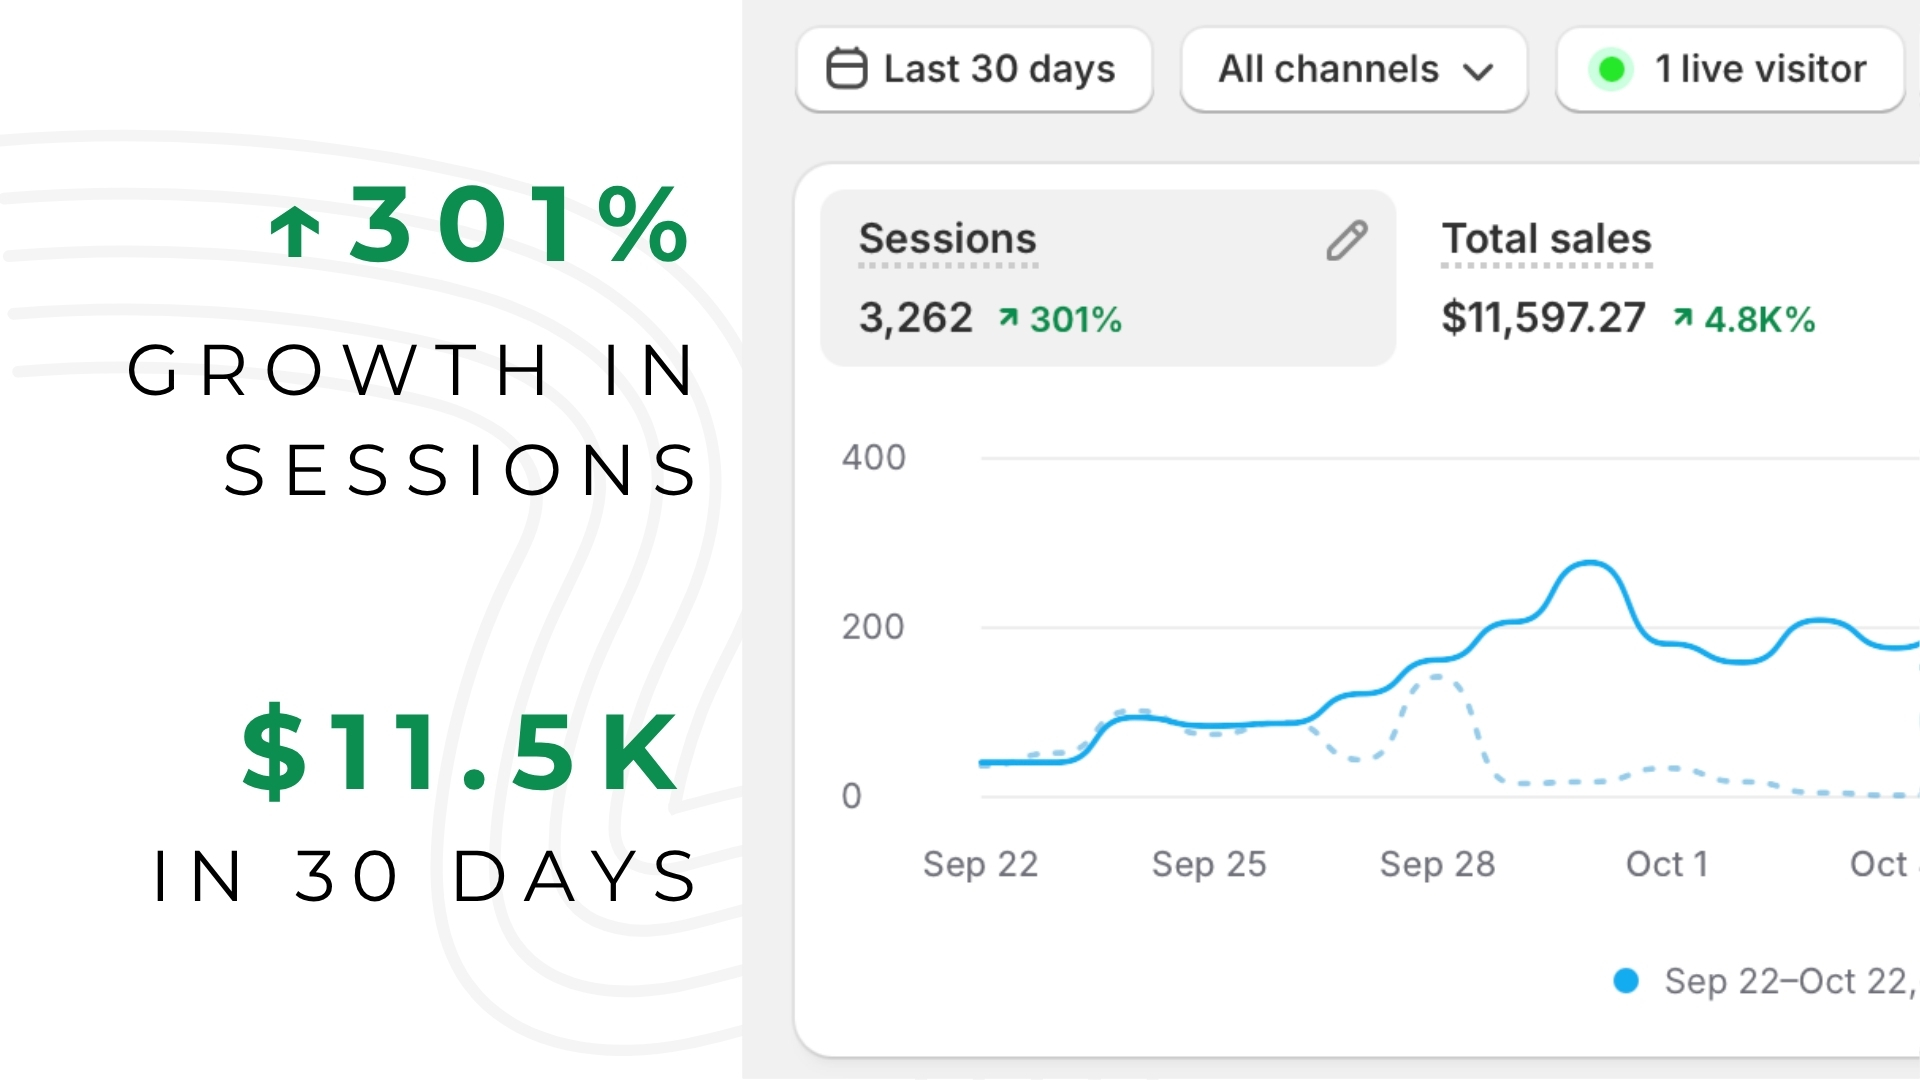Select the Sessions metric card

click(1107, 278)
